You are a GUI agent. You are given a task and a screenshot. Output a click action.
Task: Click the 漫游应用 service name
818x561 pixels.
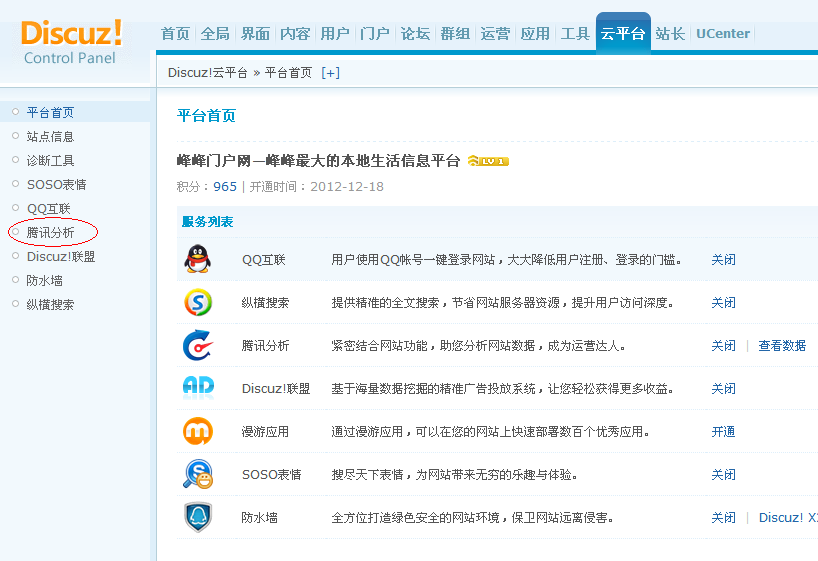click(265, 432)
